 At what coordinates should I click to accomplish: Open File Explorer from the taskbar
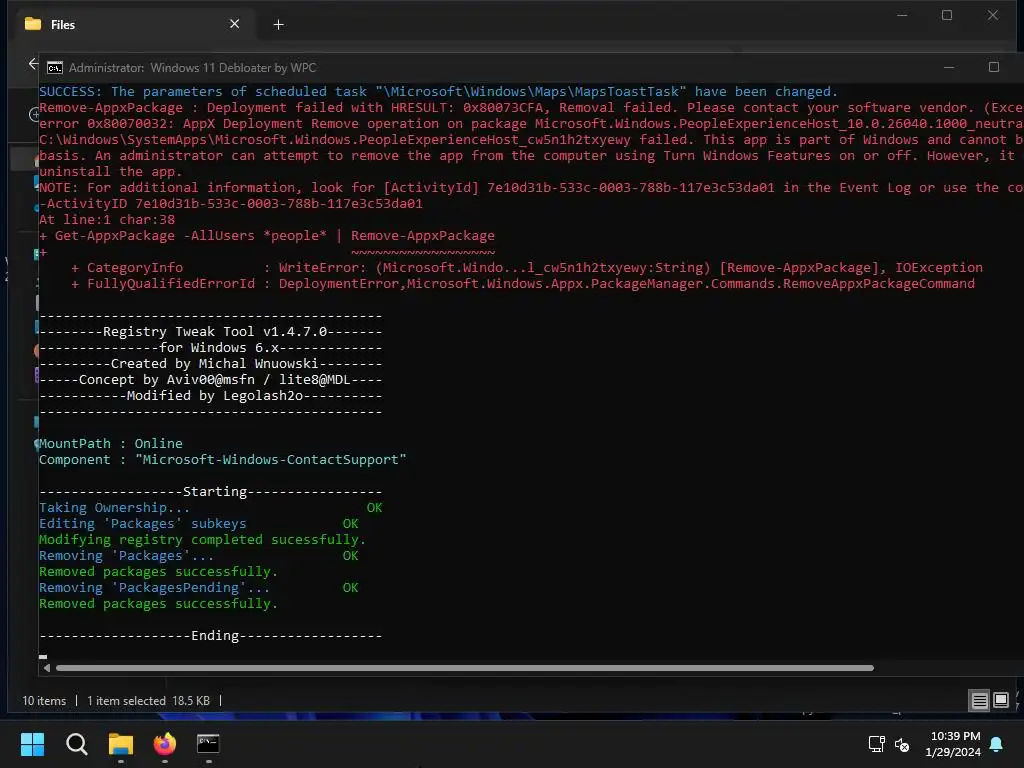121,744
